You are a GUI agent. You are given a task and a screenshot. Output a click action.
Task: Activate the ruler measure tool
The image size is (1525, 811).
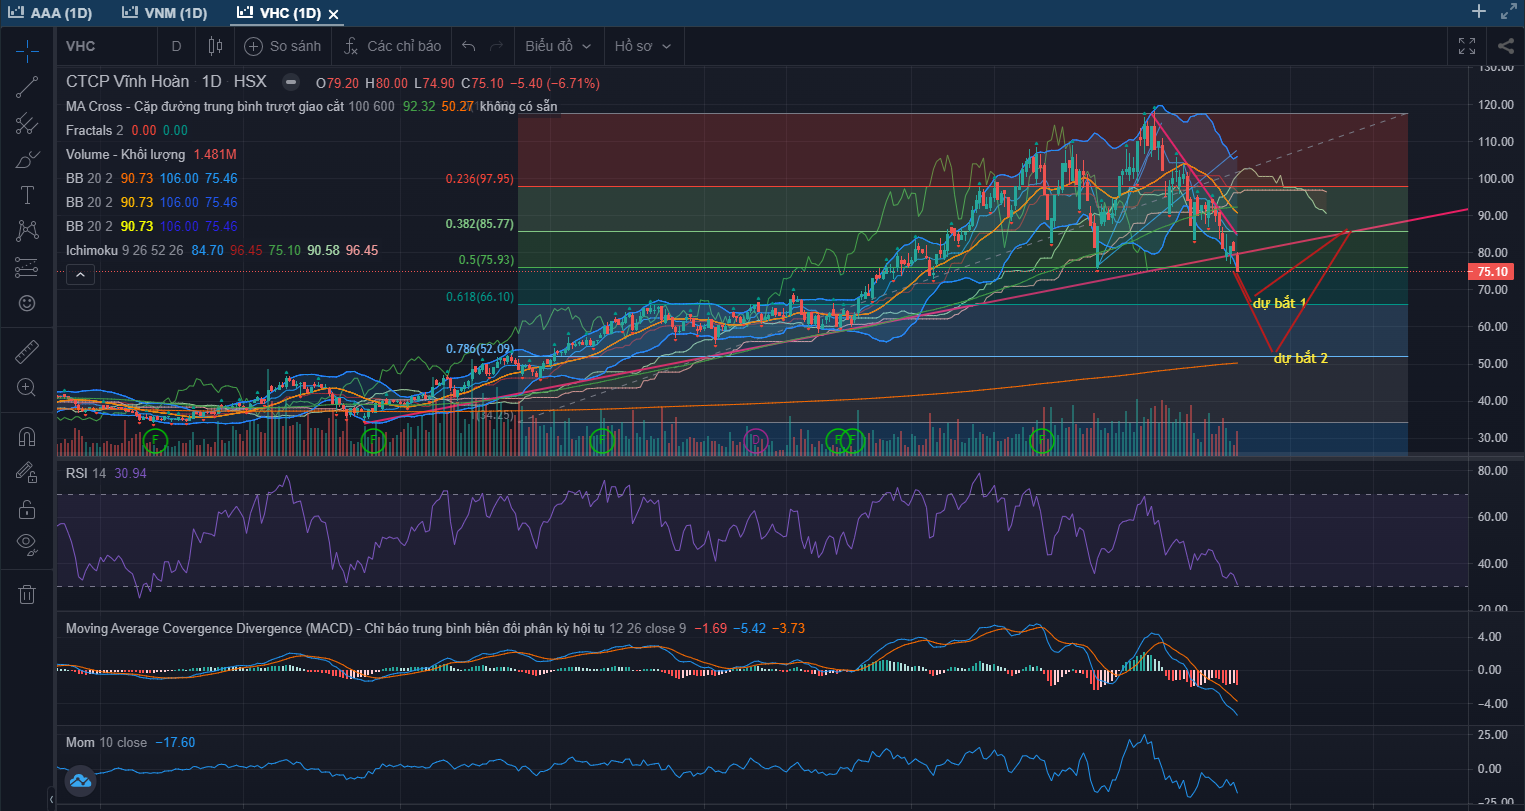(27, 351)
